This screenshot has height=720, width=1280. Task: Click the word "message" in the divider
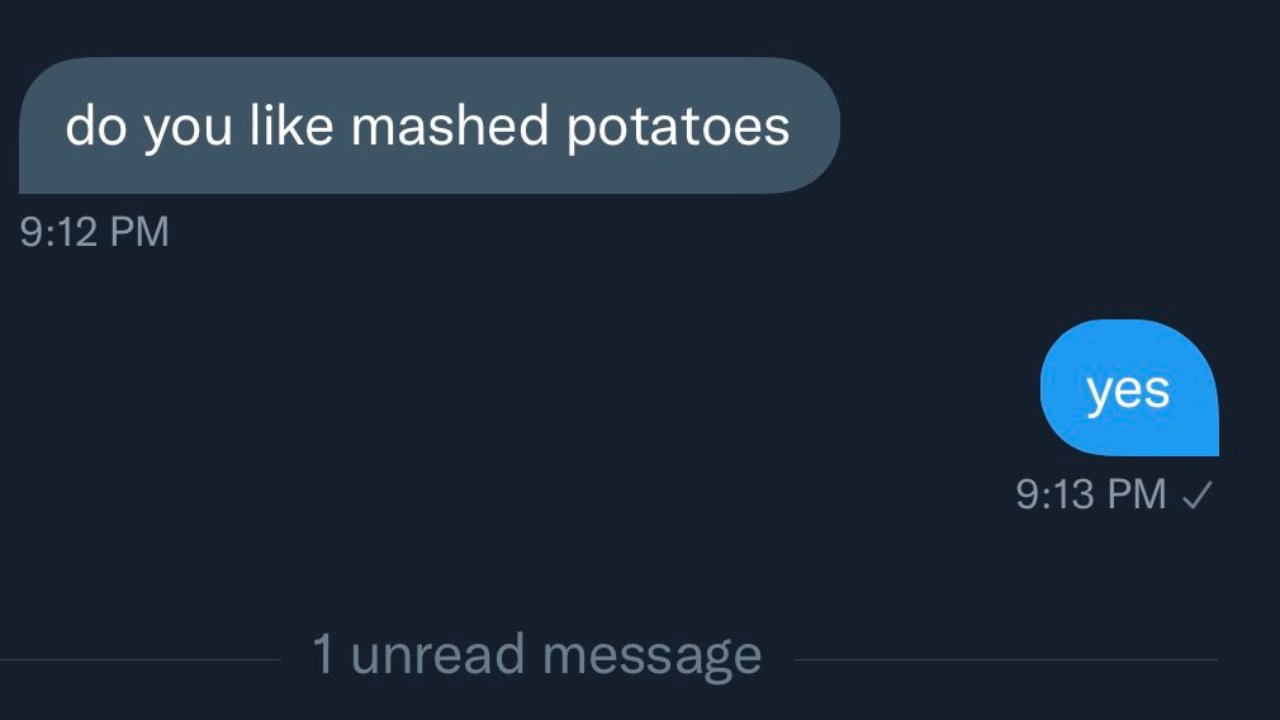(x=652, y=657)
